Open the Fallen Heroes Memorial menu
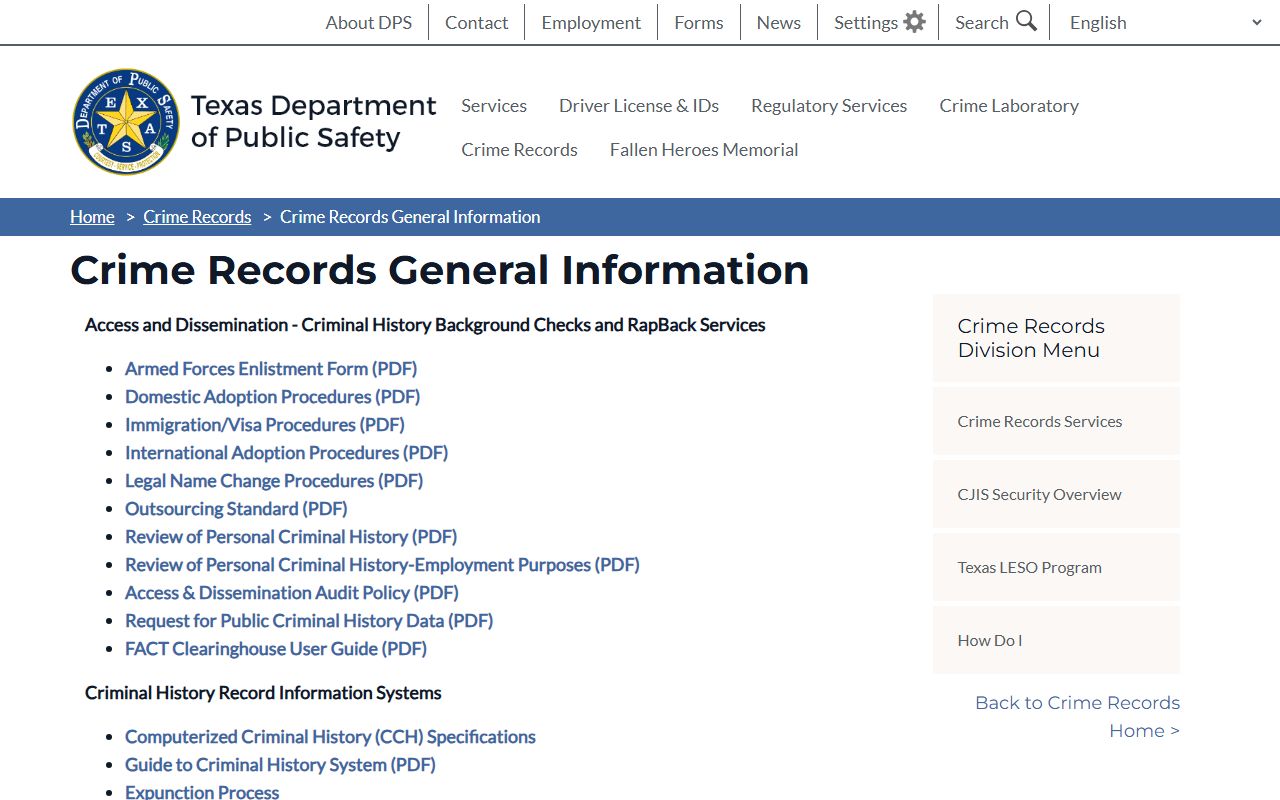This screenshot has width=1280, height=800. (x=704, y=150)
